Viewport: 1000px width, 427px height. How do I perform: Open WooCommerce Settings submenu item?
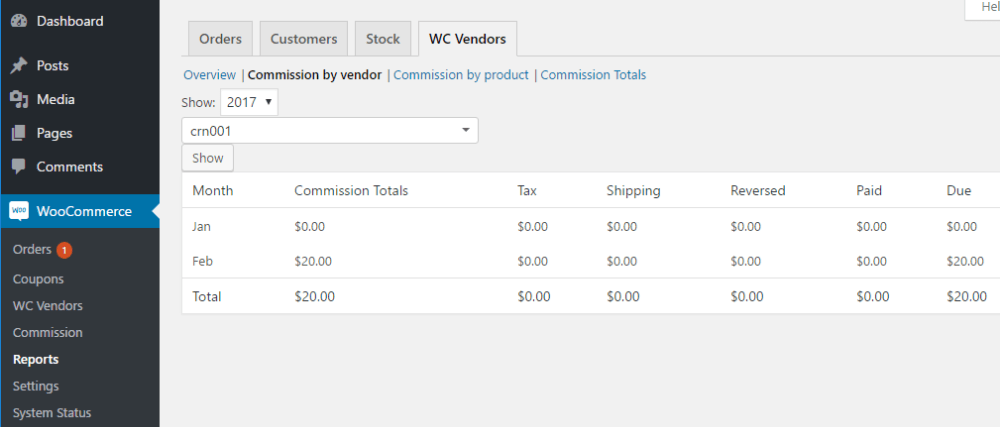pos(36,386)
